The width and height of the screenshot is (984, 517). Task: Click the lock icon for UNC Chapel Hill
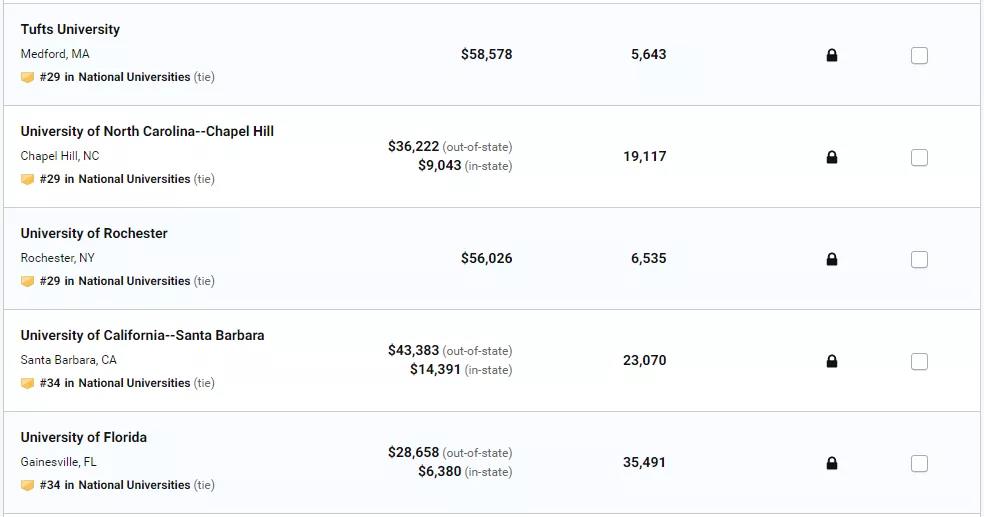[x=832, y=157]
